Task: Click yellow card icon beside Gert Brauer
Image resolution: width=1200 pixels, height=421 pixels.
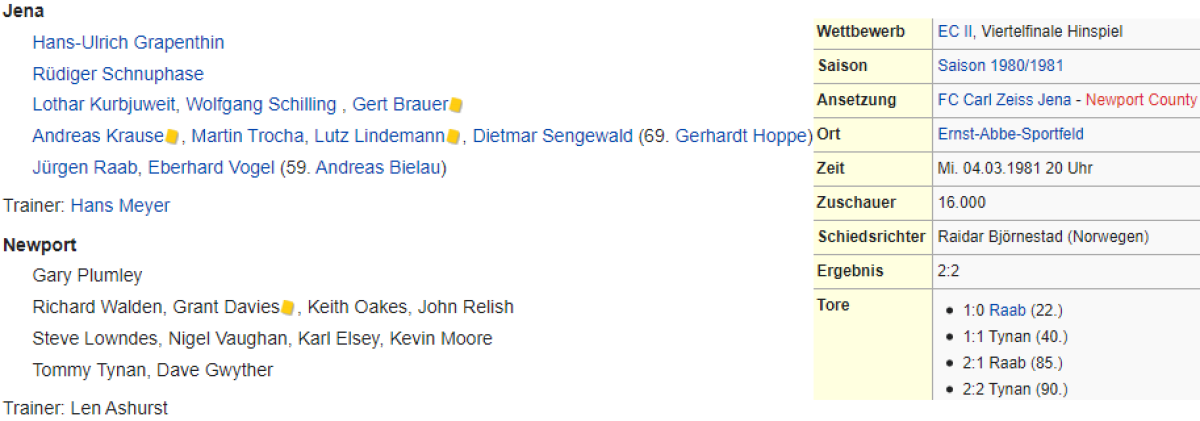Action: pos(456,105)
